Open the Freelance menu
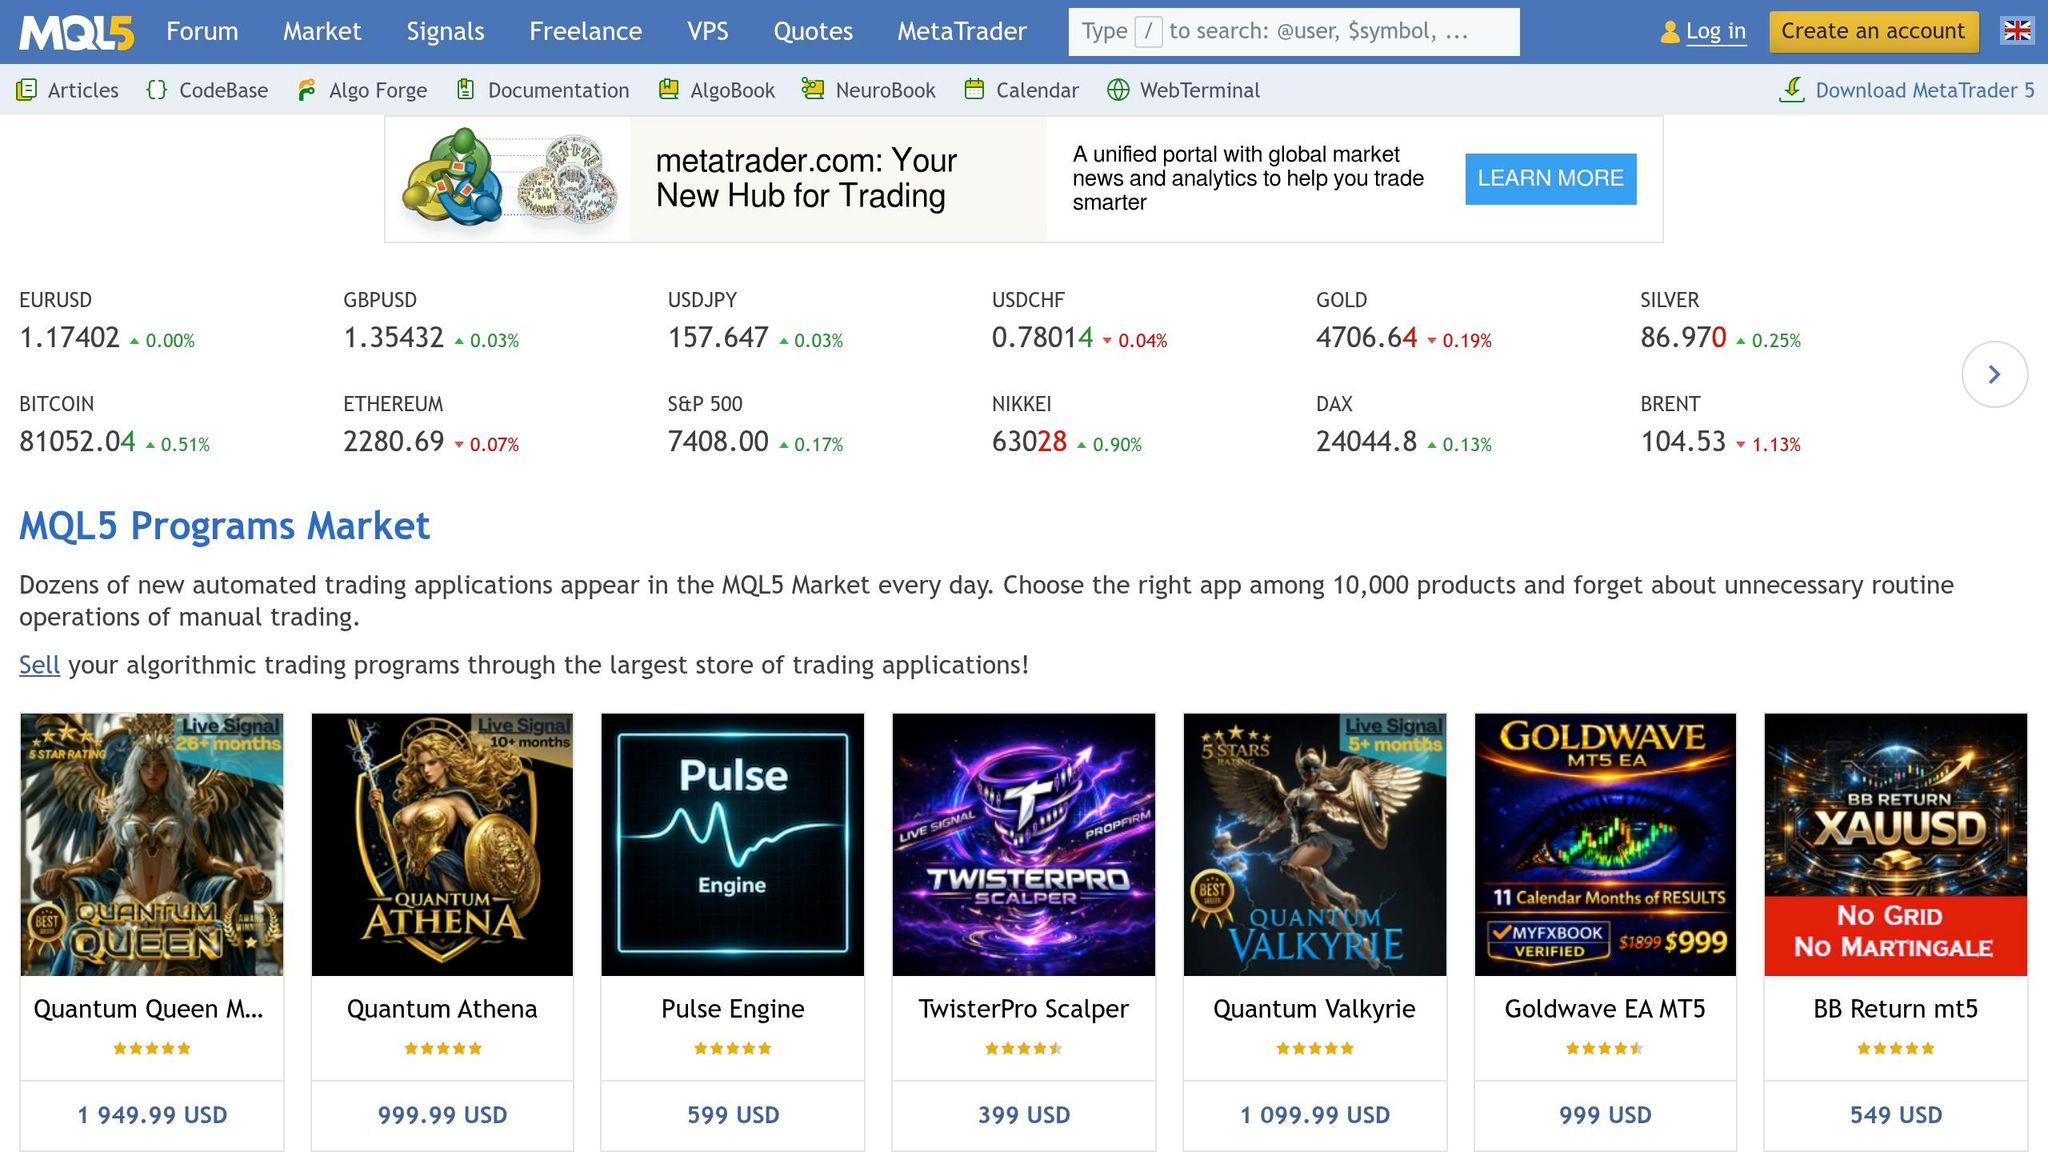This screenshot has width=2048, height=1152. point(585,32)
